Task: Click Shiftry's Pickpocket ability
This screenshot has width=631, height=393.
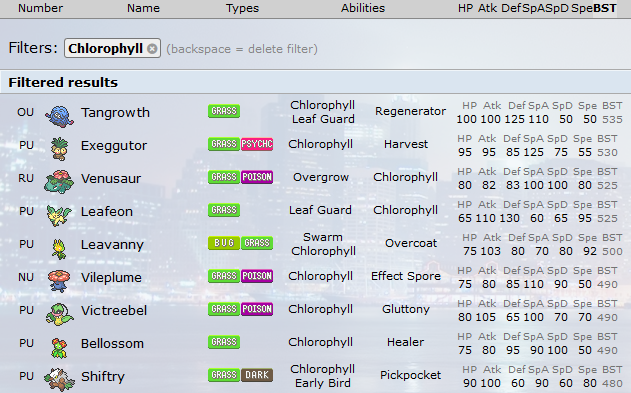Action: click(x=410, y=375)
